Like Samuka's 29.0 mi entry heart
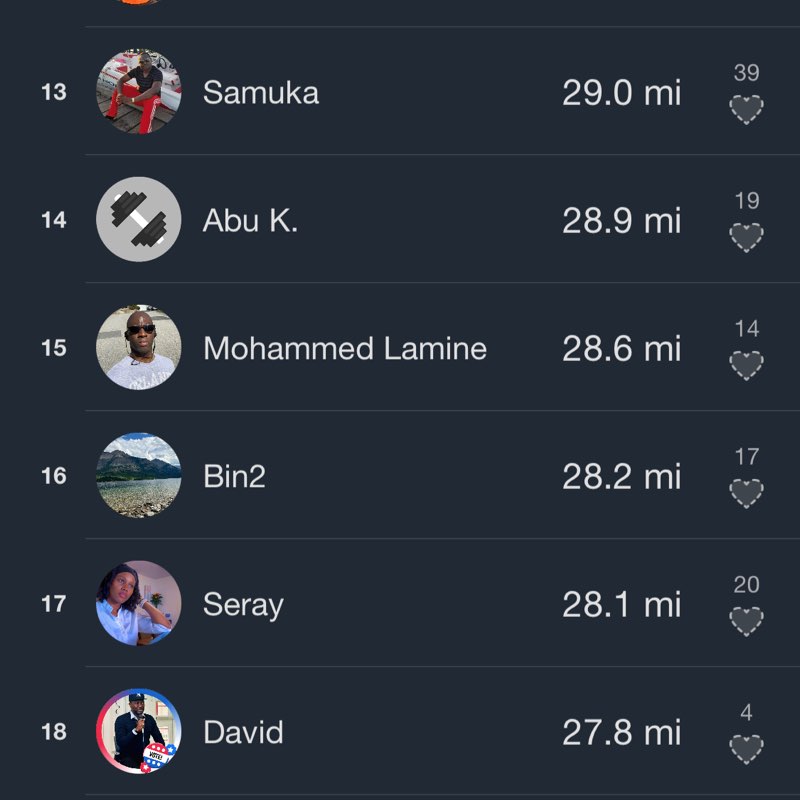The height and width of the screenshot is (800, 800). 746,109
